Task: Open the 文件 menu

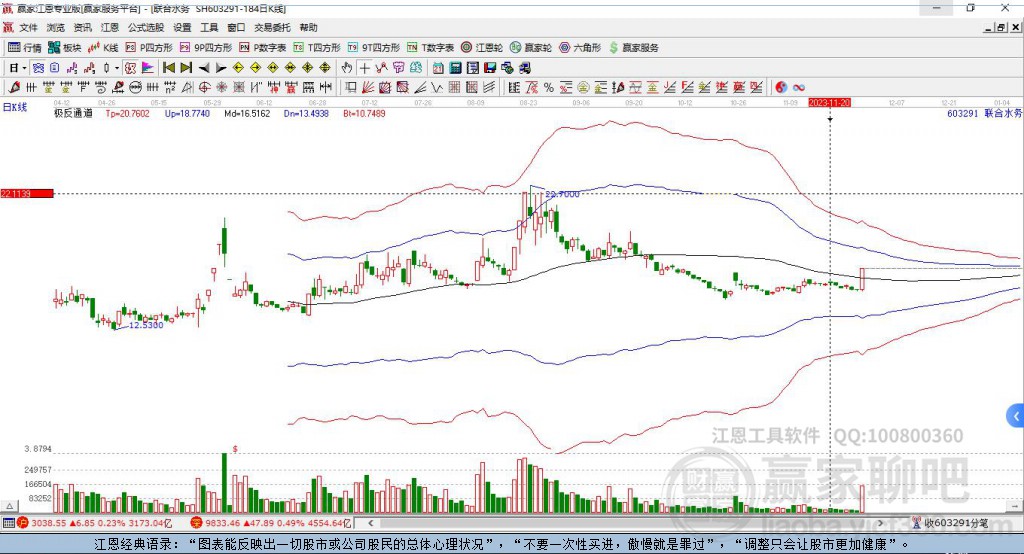Action: click(29, 27)
